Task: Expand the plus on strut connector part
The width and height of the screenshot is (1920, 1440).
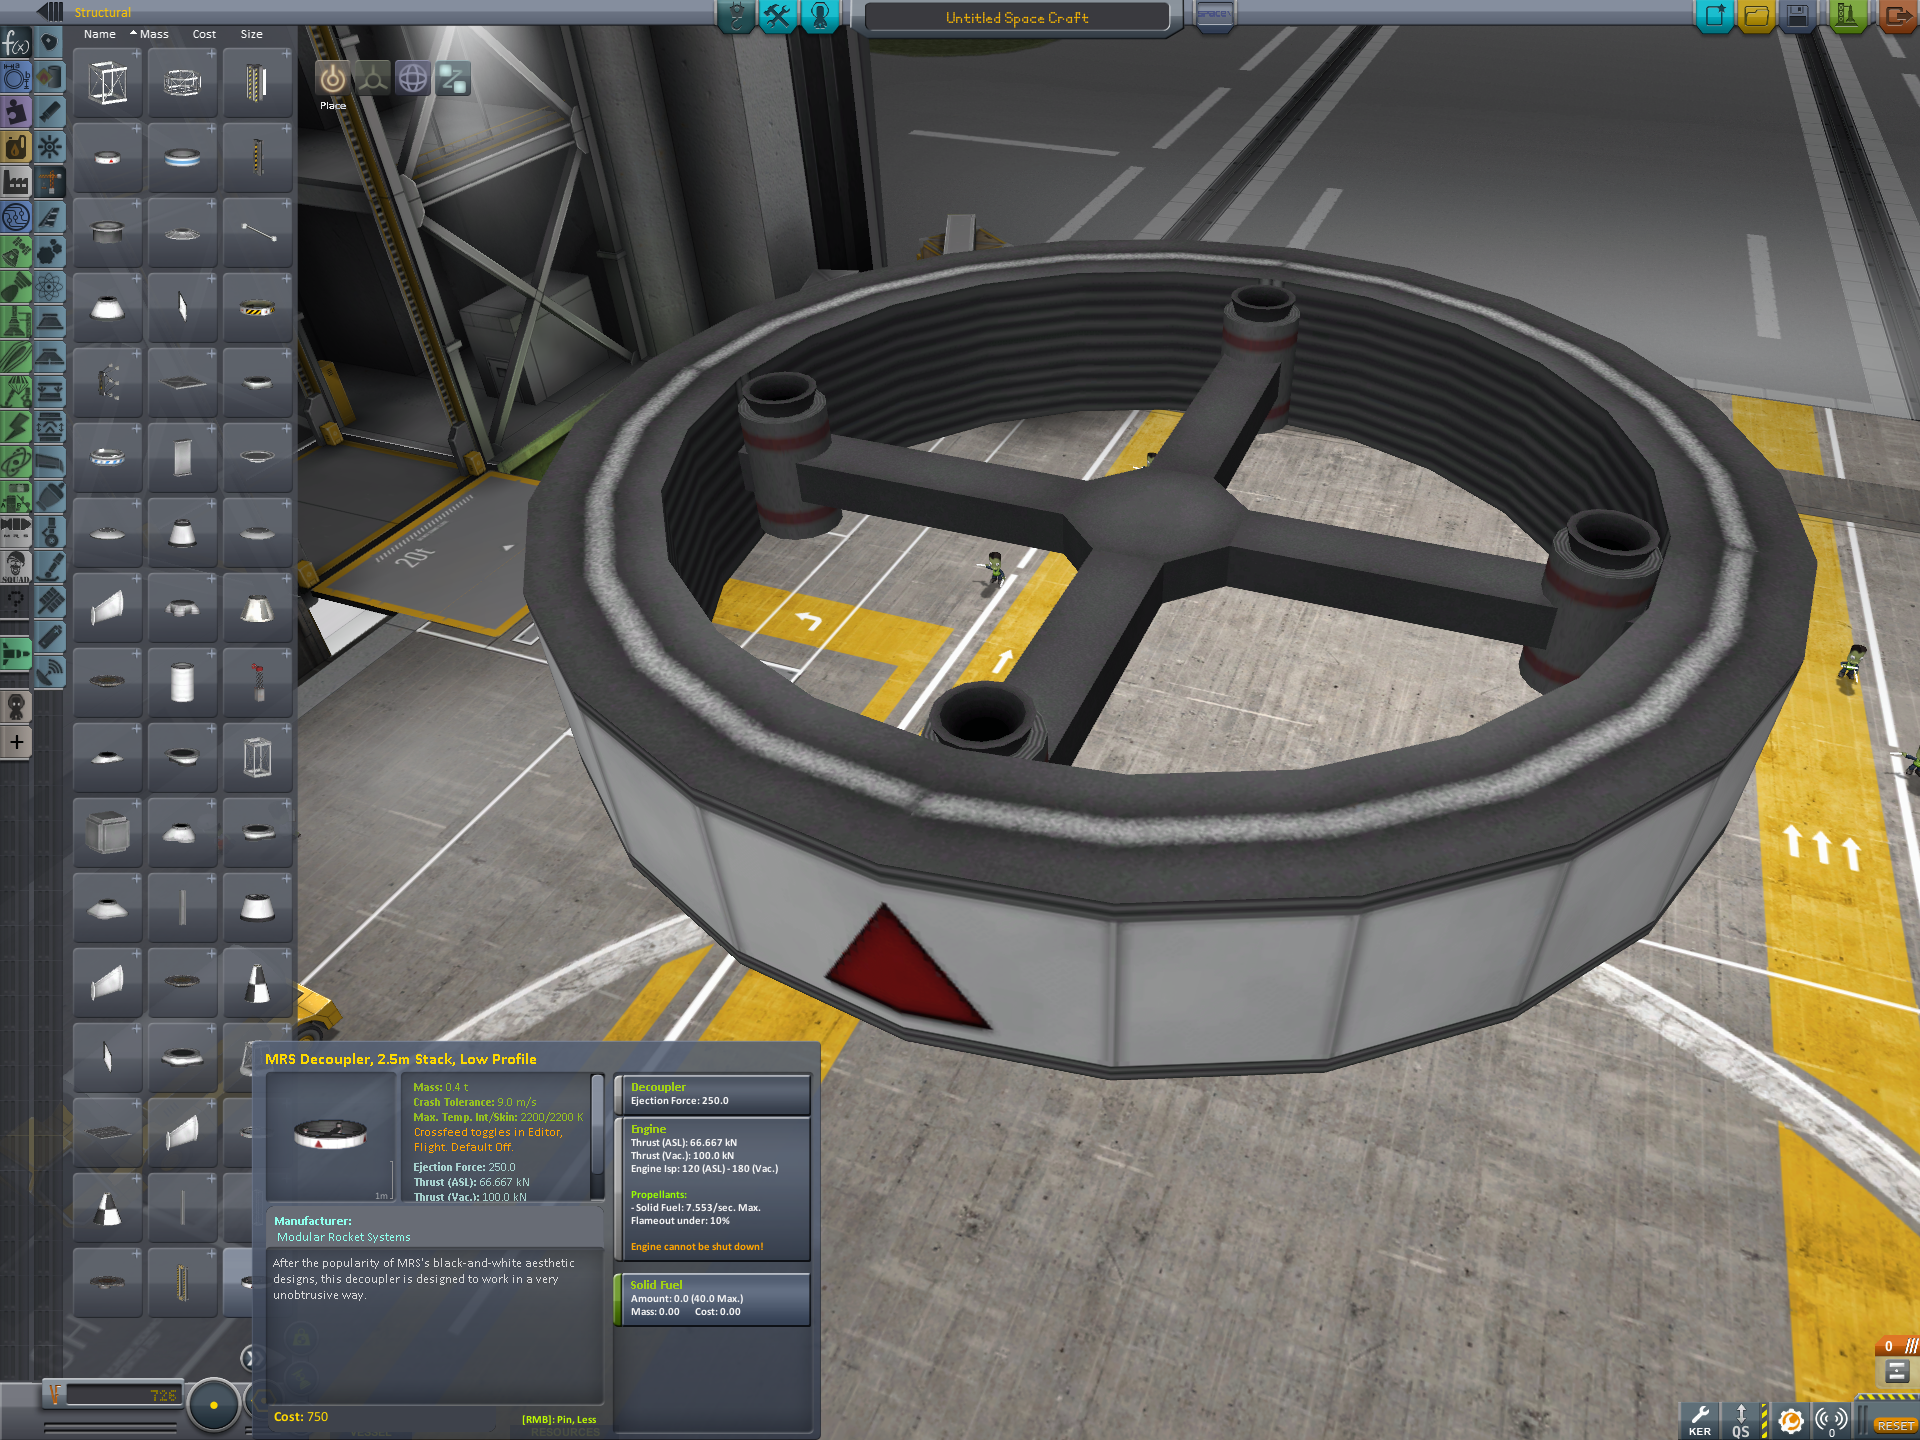Action: click(286, 204)
